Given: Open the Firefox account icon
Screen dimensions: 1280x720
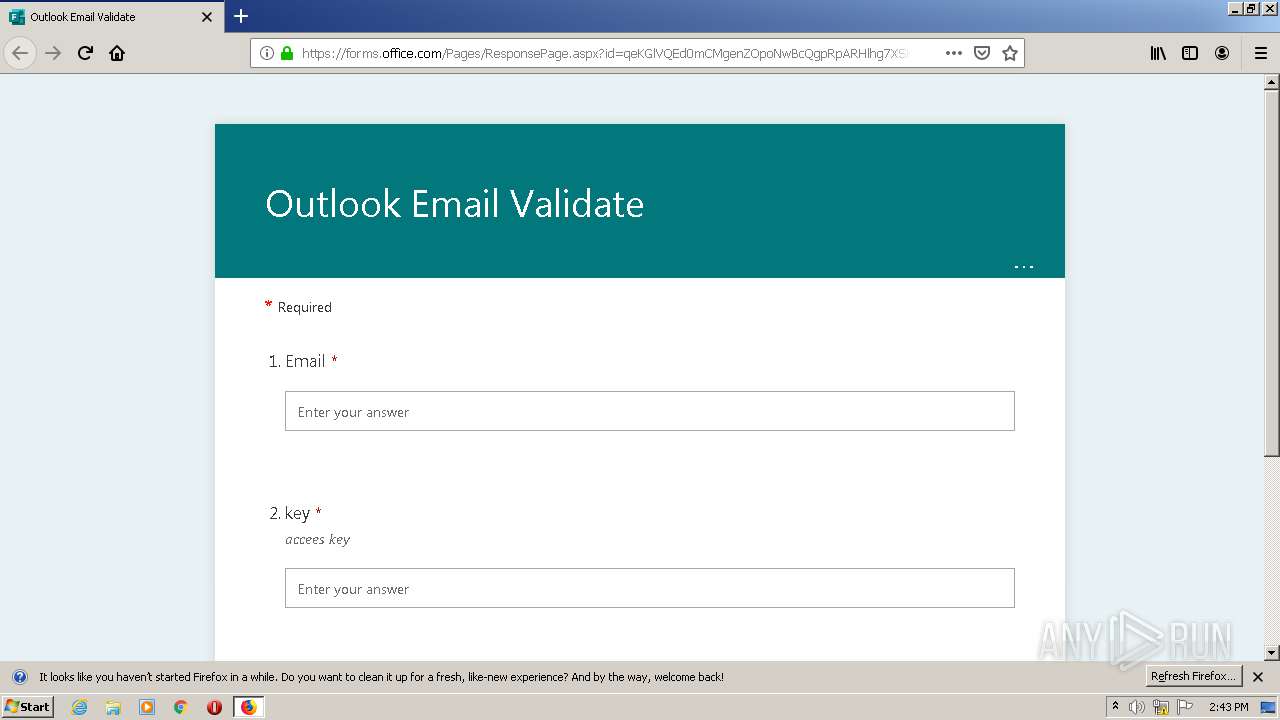Looking at the screenshot, I should 1222,53.
